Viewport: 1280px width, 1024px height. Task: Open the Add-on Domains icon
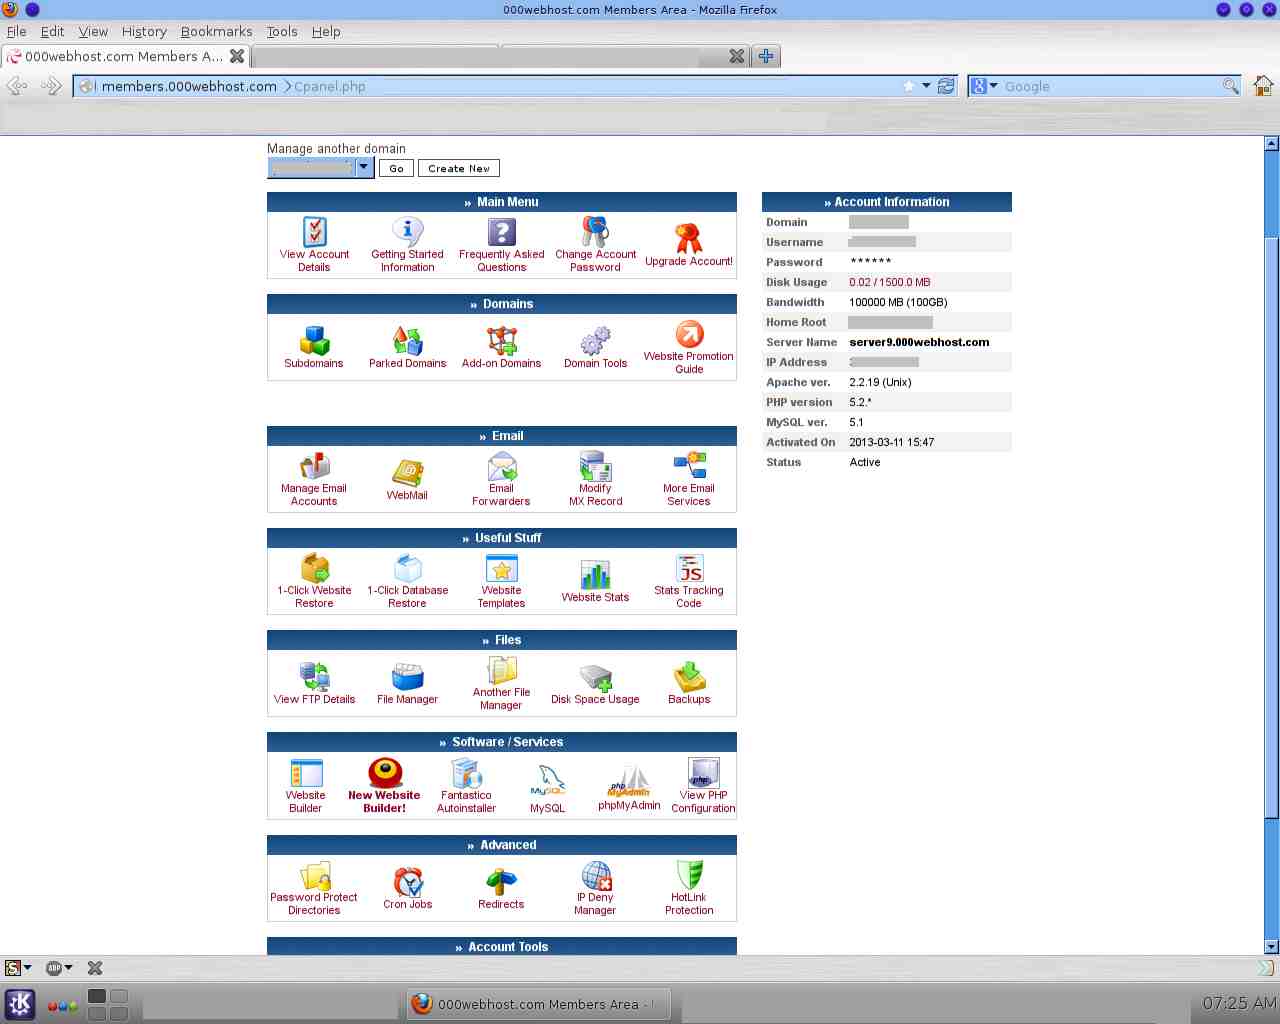click(x=501, y=340)
